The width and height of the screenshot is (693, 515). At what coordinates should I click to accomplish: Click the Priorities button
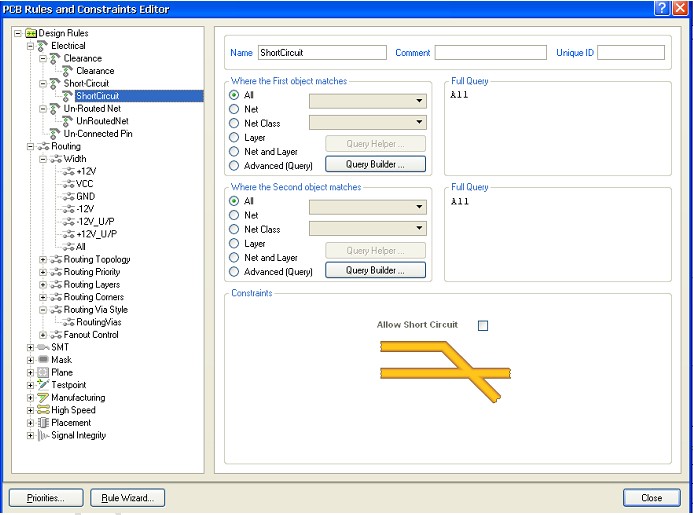45,497
